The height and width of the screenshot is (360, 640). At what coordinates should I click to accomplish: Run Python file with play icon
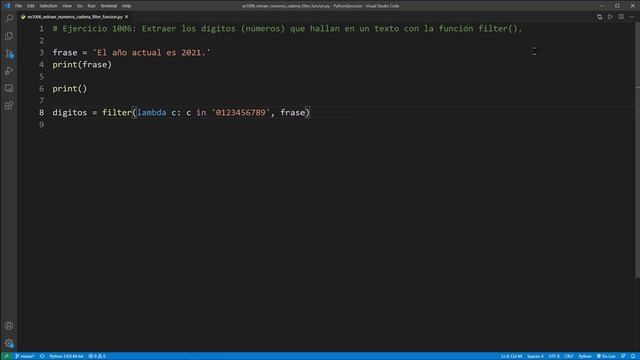coord(610,17)
